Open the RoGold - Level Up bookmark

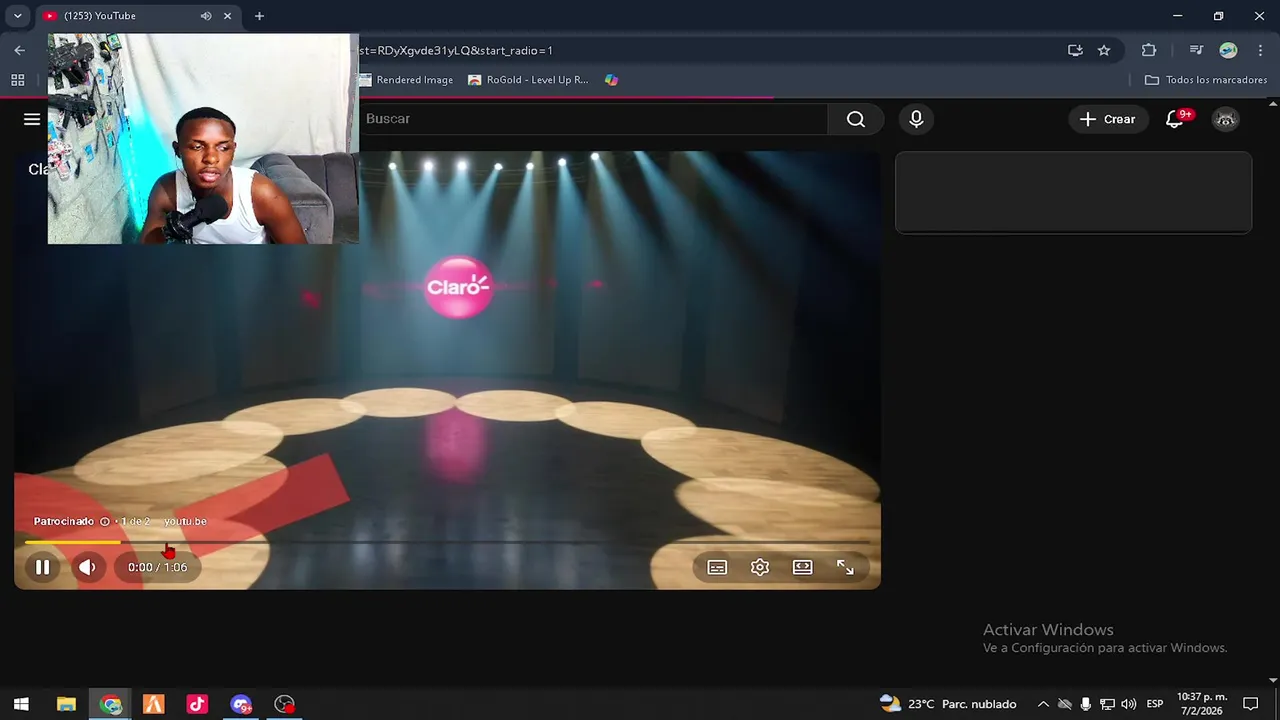tap(528, 80)
